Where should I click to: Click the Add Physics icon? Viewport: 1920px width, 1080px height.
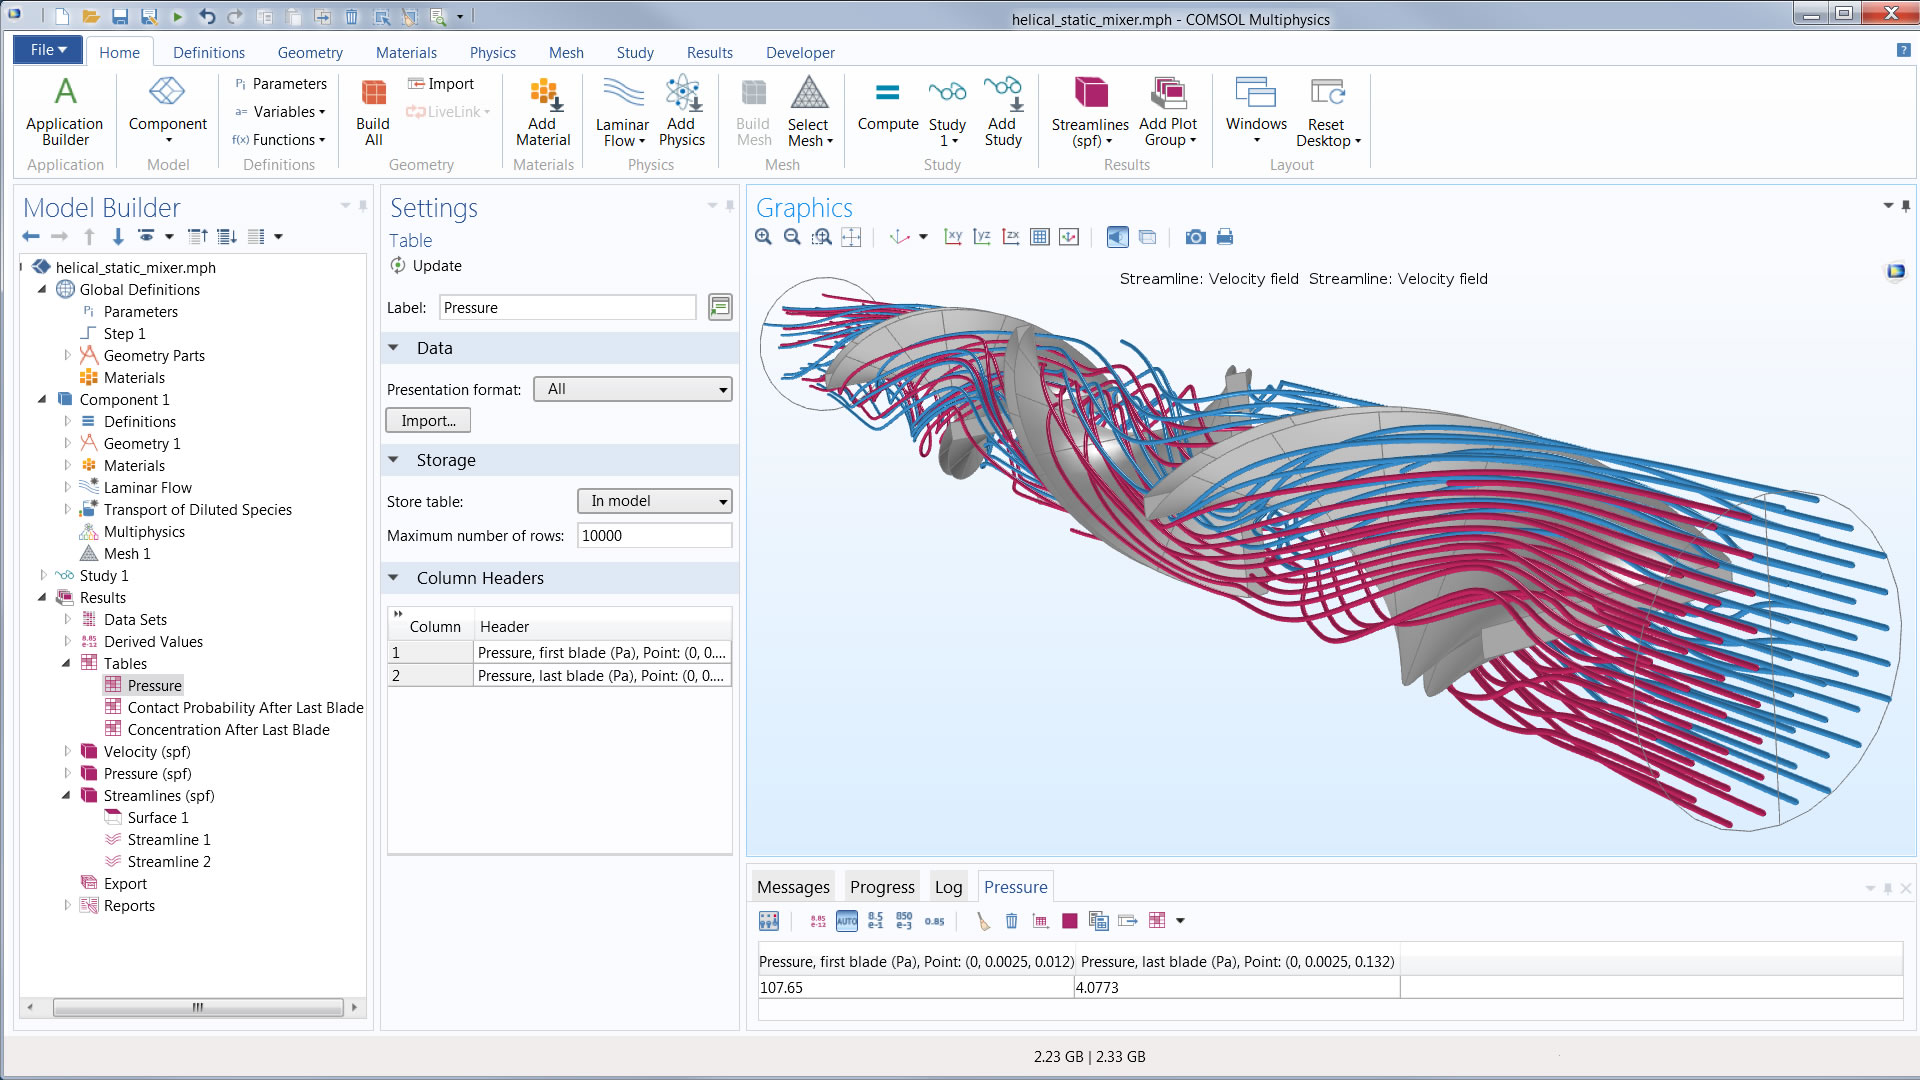point(682,112)
